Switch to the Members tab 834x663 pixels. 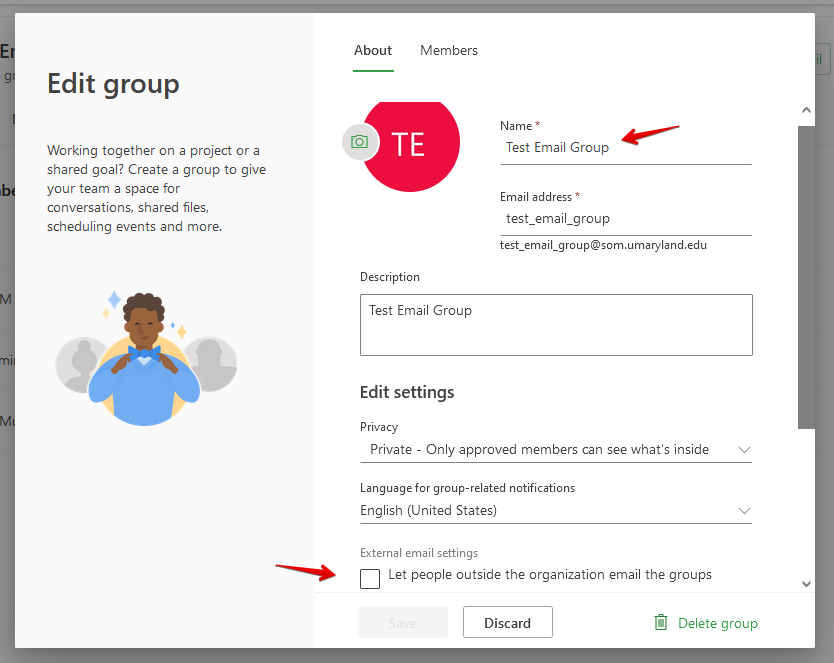449,50
